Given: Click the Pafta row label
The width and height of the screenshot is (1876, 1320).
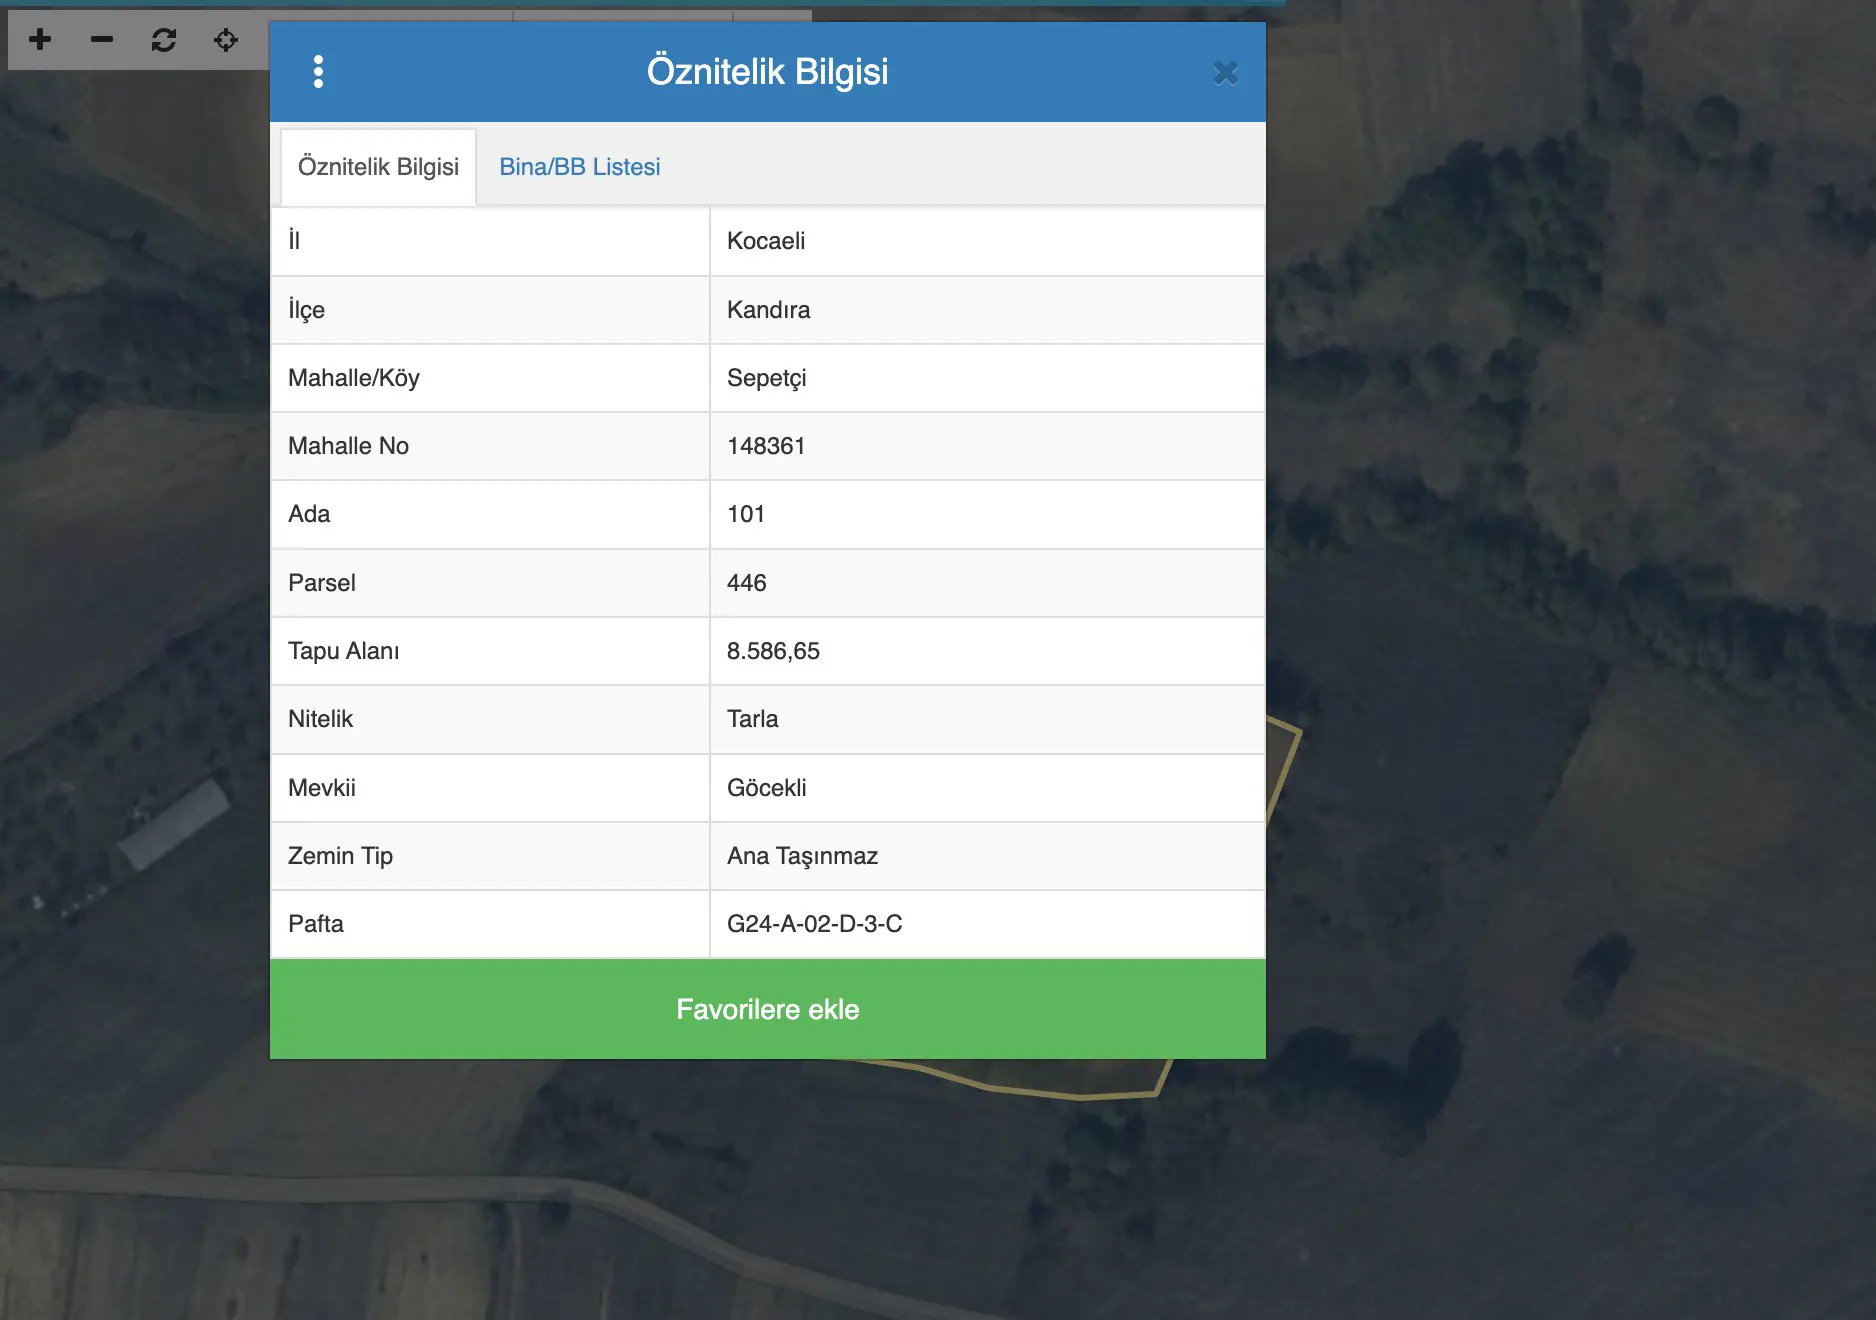Looking at the screenshot, I should 316,924.
